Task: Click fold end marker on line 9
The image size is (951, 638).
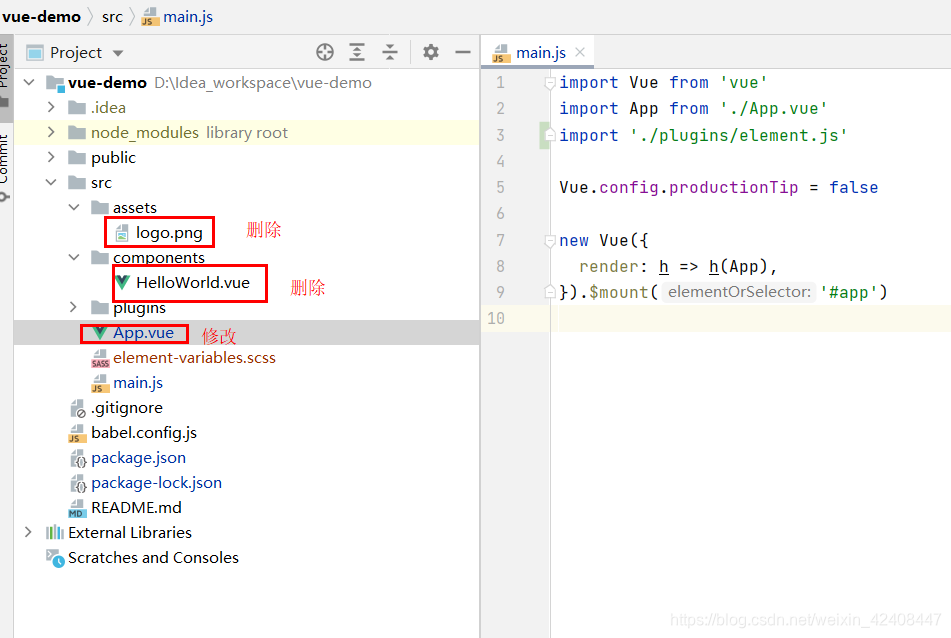Action: [x=549, y=292]
